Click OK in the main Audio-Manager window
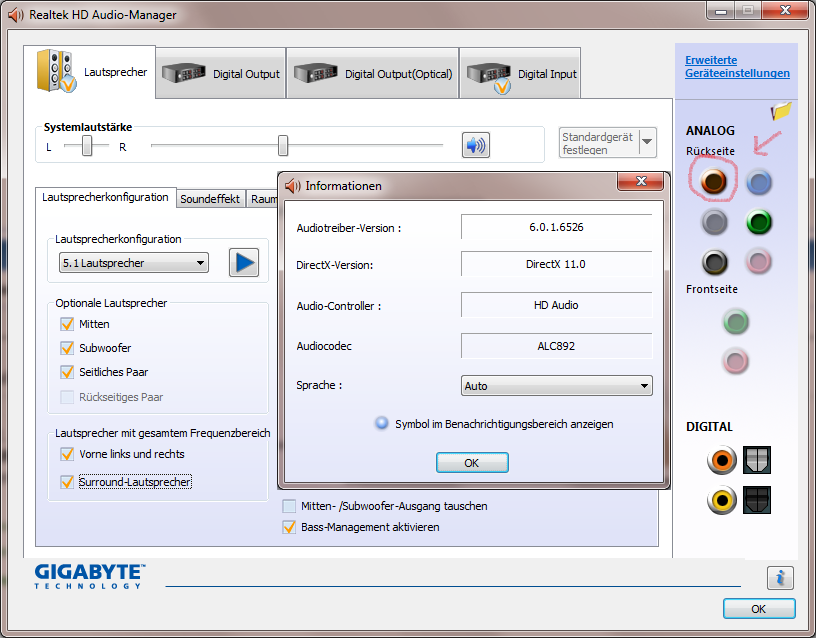 [759, 609]
